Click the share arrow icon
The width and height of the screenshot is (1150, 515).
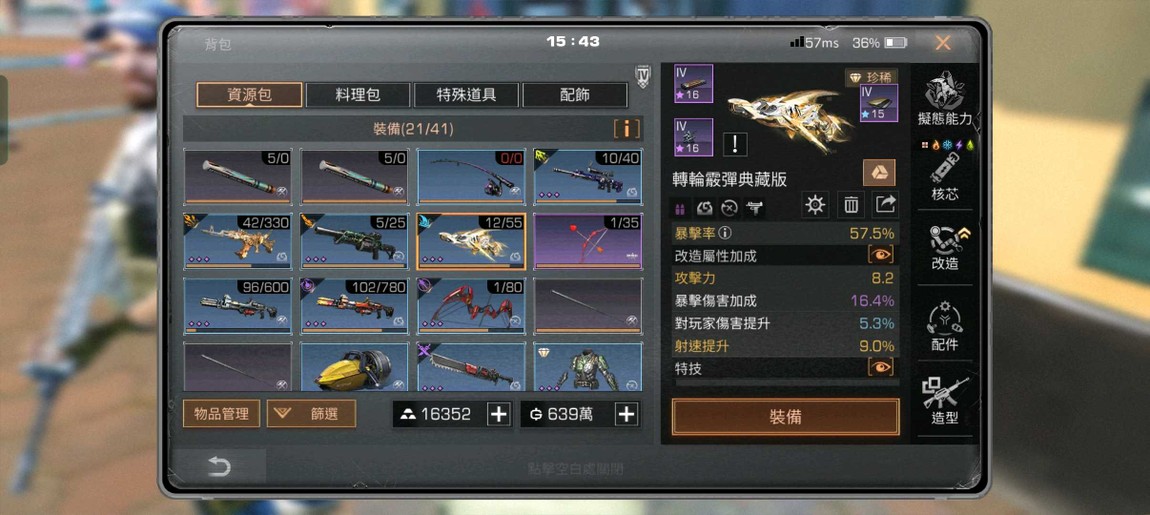(x=885, y=205)
